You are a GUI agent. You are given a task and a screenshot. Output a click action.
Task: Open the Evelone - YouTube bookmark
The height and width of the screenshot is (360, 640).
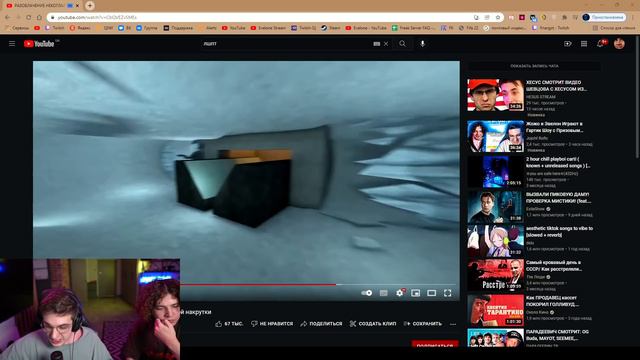click(366, 28)
